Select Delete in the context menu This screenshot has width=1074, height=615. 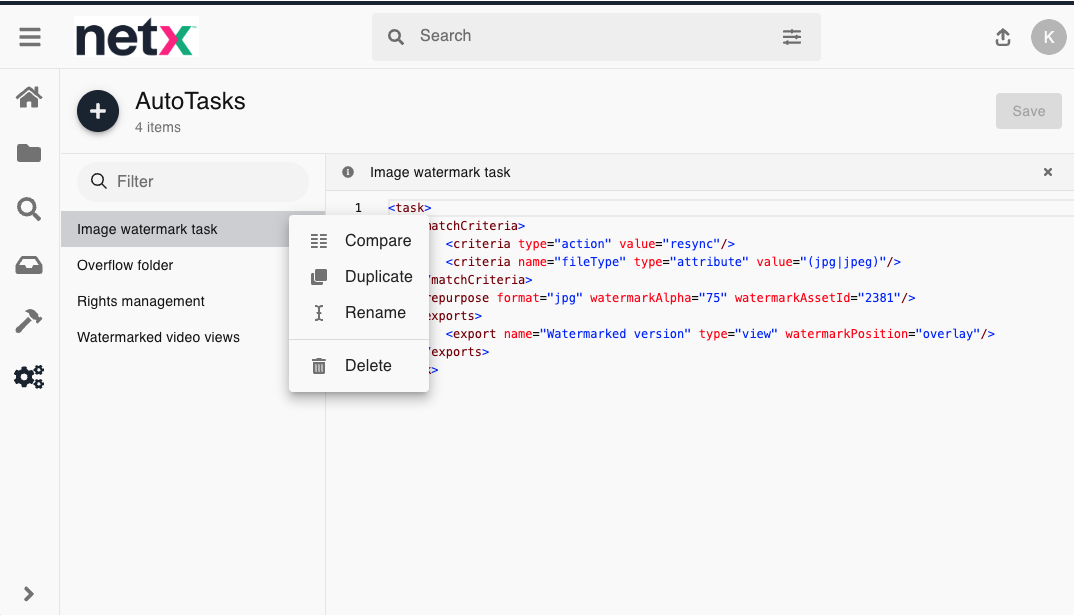pyautogui.click(x=368, y=366)
